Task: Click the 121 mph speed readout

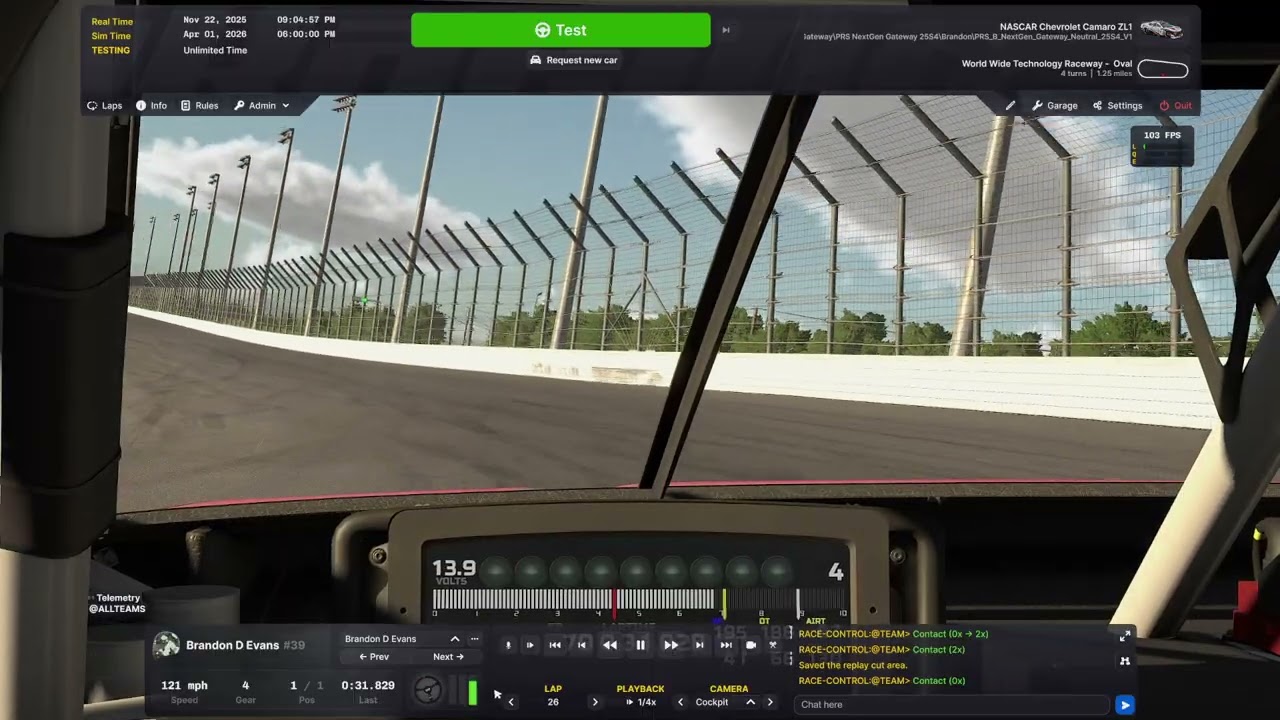Action: pos(184,686)
